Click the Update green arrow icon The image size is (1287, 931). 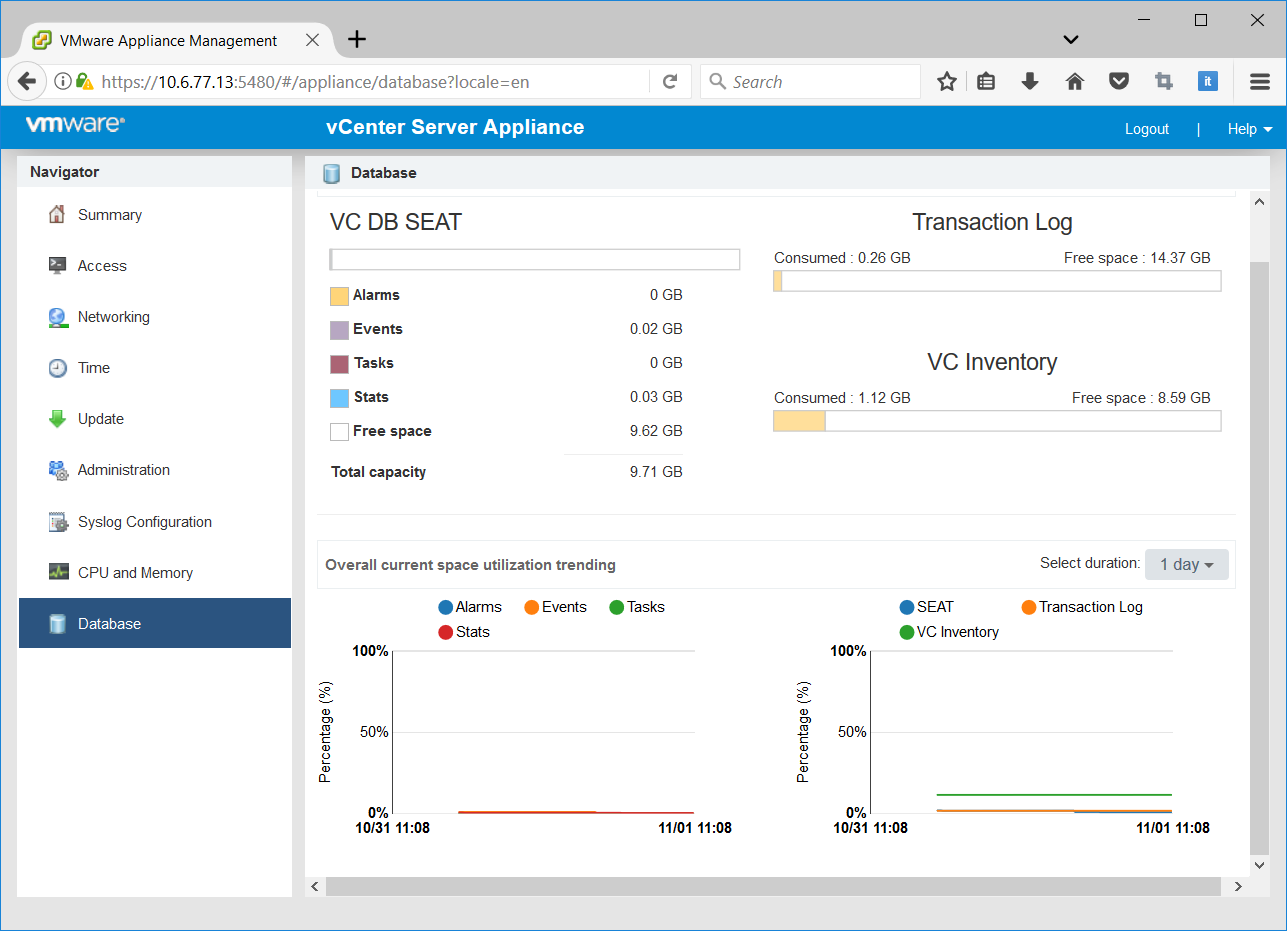[x=58, y=419]
